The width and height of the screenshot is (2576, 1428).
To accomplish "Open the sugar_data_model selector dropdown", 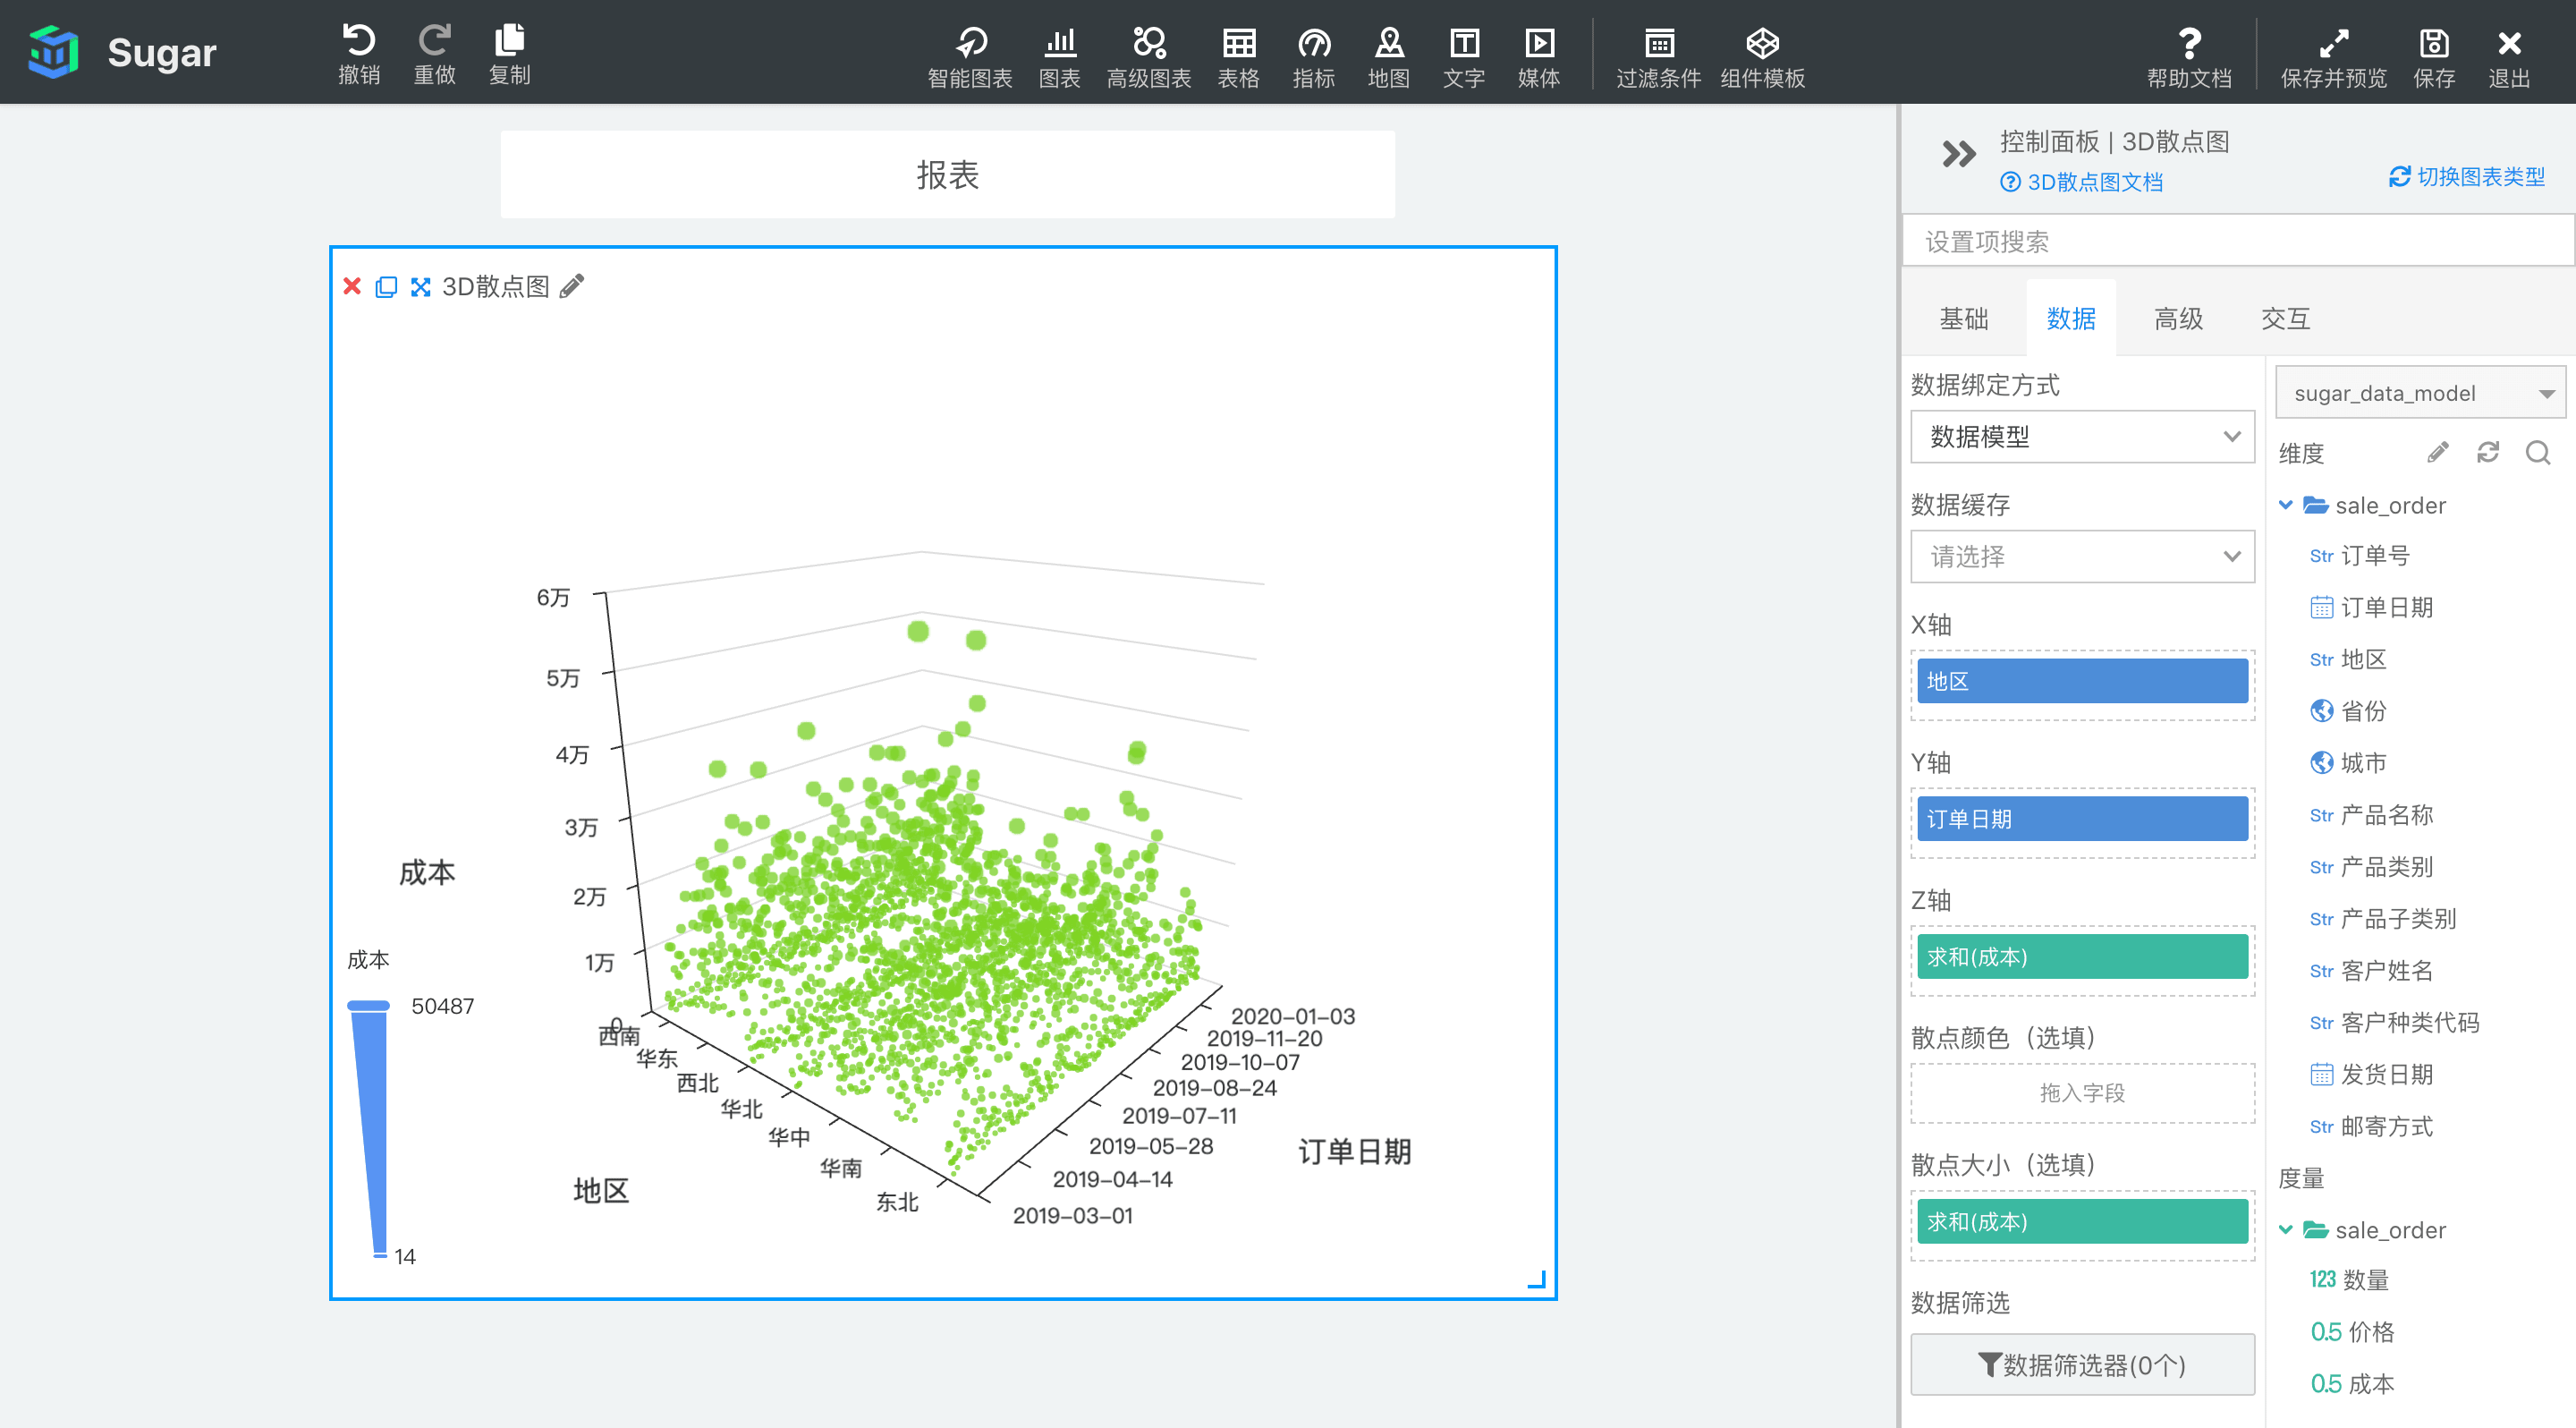I will pos(2419,393).
